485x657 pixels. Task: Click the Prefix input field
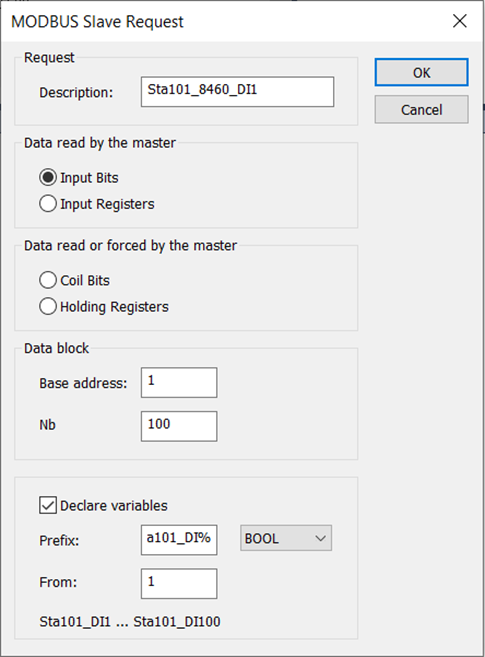point(179,540)
